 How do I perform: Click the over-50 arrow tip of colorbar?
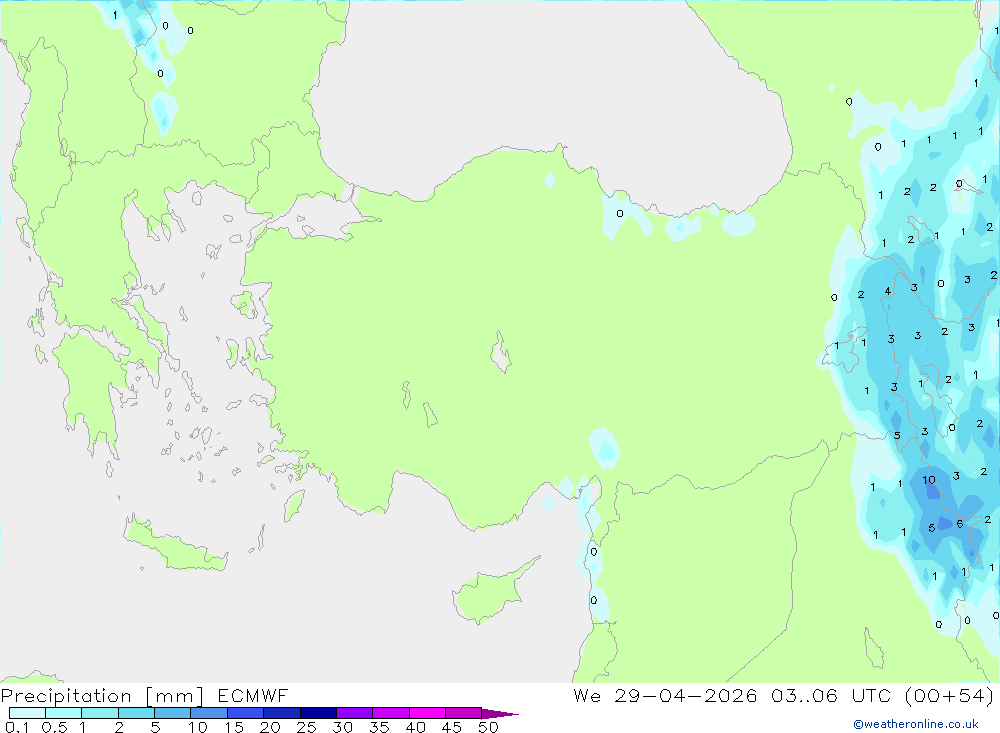[x=499, y=714]
